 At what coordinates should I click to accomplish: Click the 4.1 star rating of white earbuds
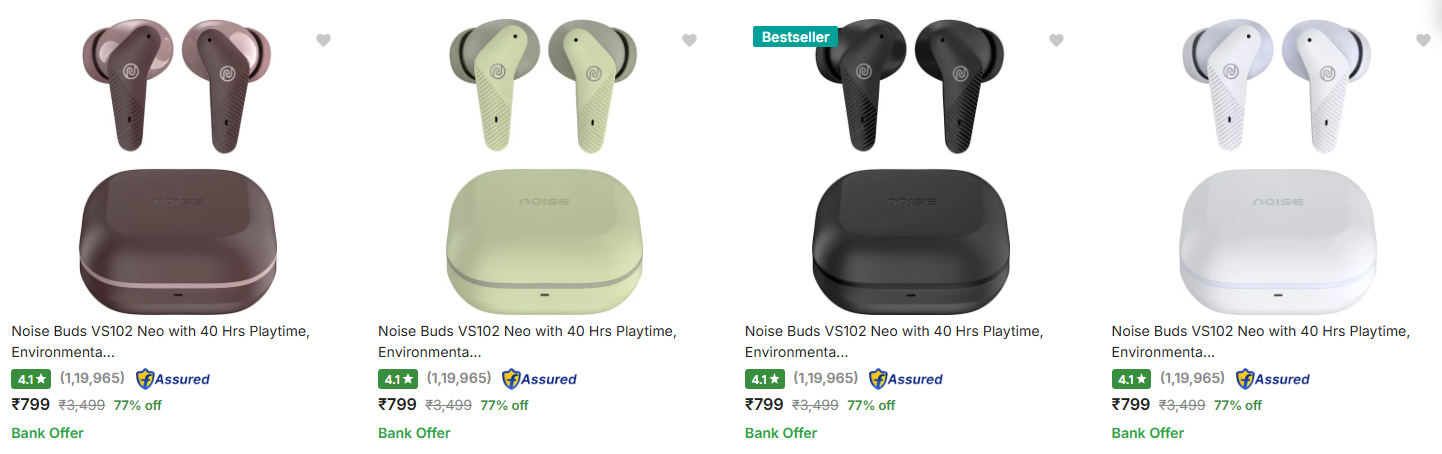click(1131, 379)
